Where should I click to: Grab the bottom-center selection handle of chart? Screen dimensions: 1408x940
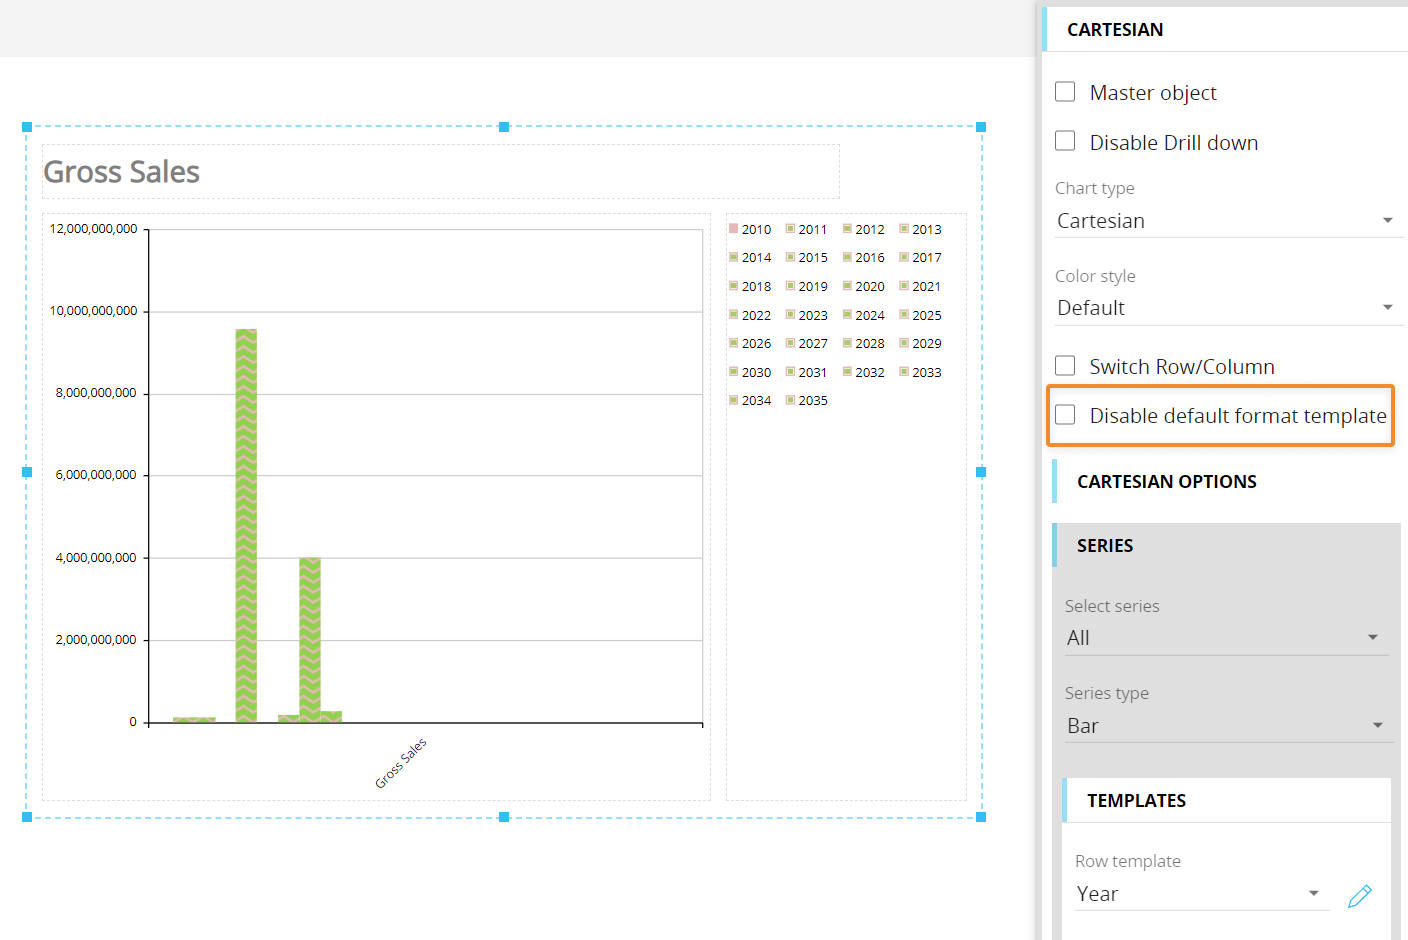504,817
